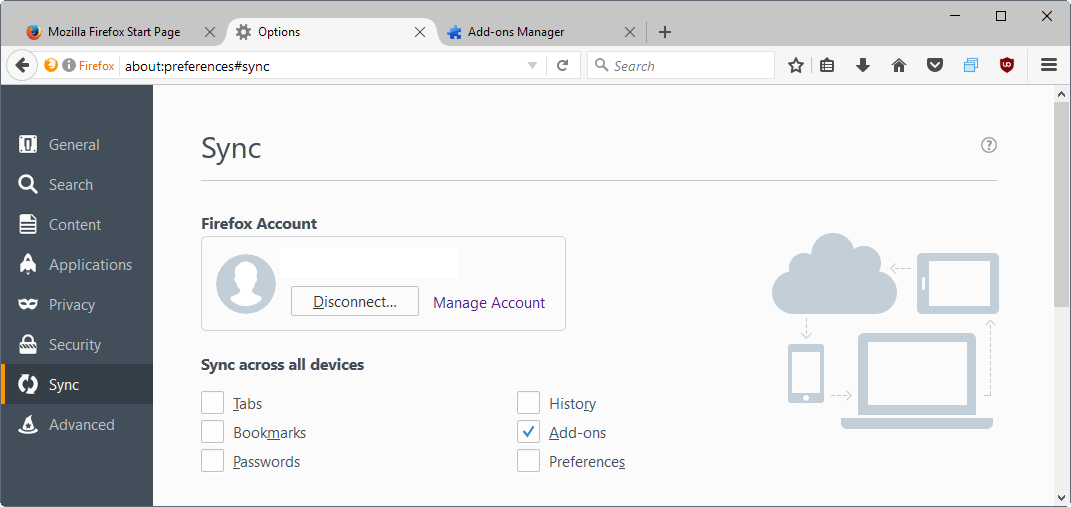1071x507 pixels.
Task: Enable Bookmarks sync checkbox
Action: (x=212, y=432)
